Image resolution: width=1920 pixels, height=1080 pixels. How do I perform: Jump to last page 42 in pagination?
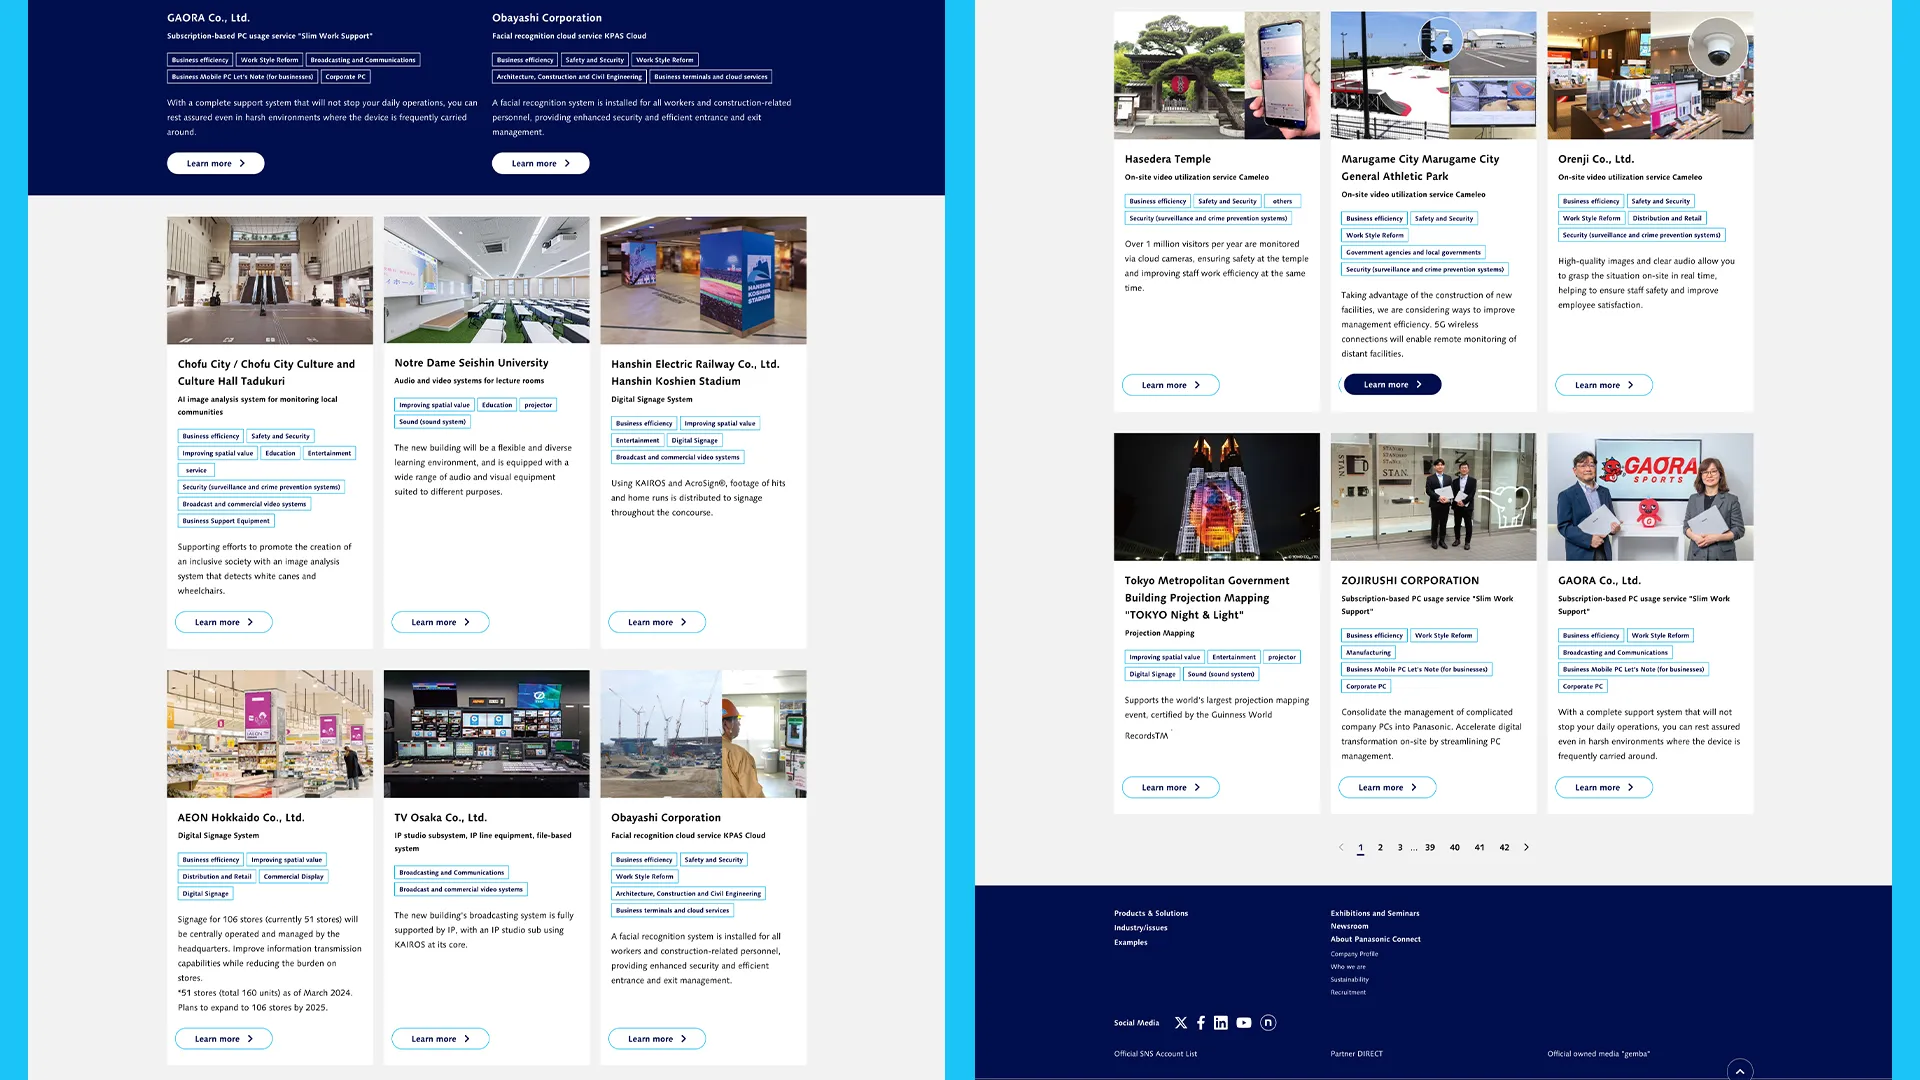1505,847
